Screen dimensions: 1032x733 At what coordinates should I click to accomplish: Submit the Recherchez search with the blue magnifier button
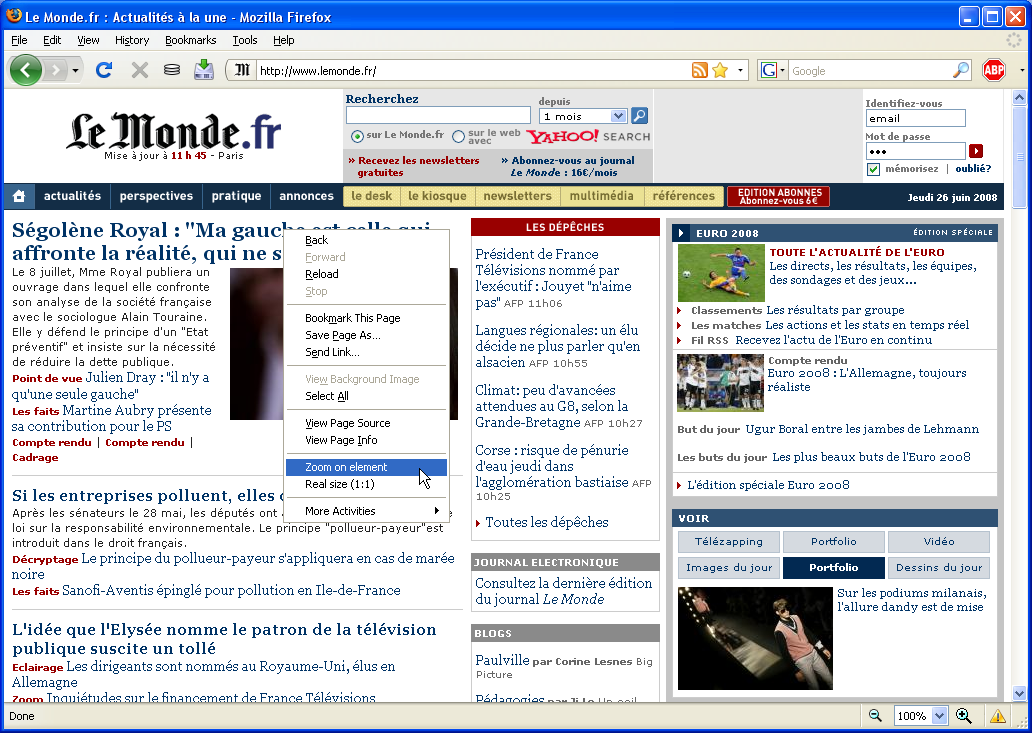tap(639, 116)
